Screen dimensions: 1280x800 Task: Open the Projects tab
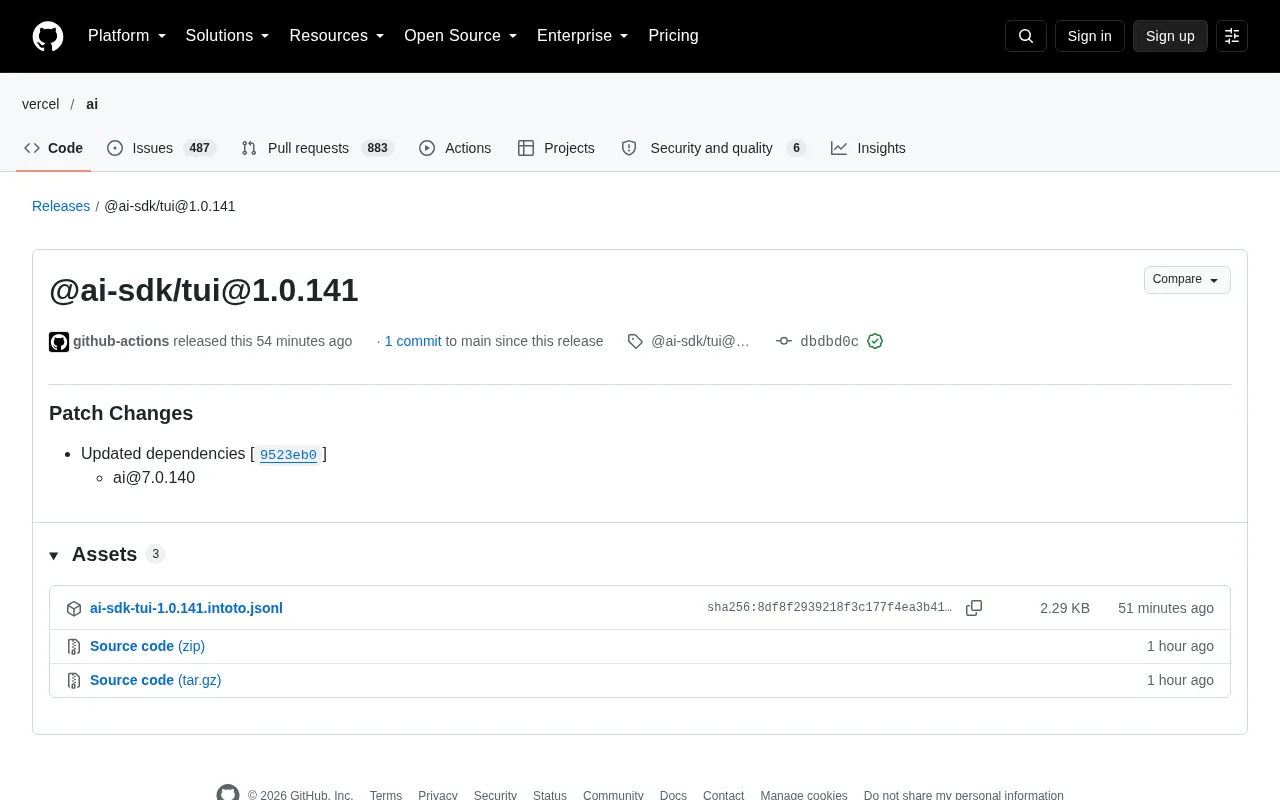[x=556, y=148]
